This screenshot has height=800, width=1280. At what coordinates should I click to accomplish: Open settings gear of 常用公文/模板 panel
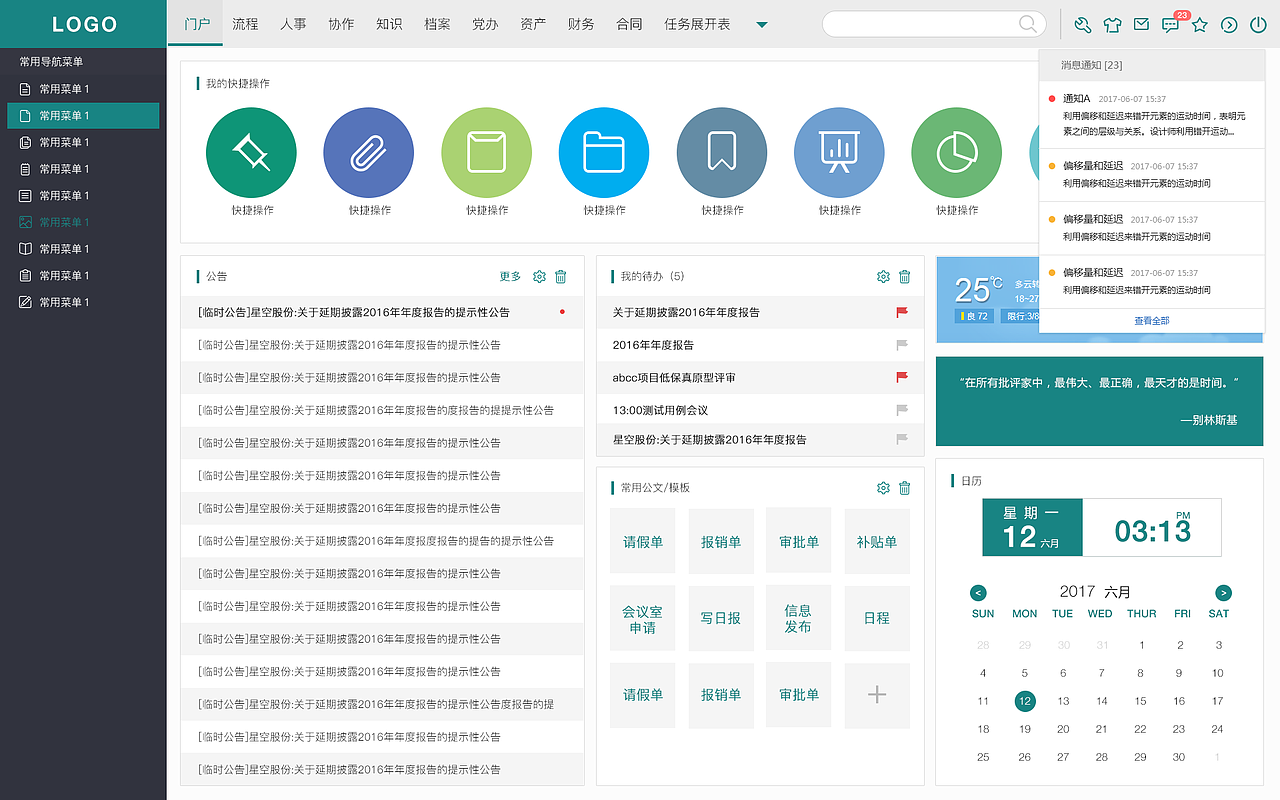coord(883,488)
